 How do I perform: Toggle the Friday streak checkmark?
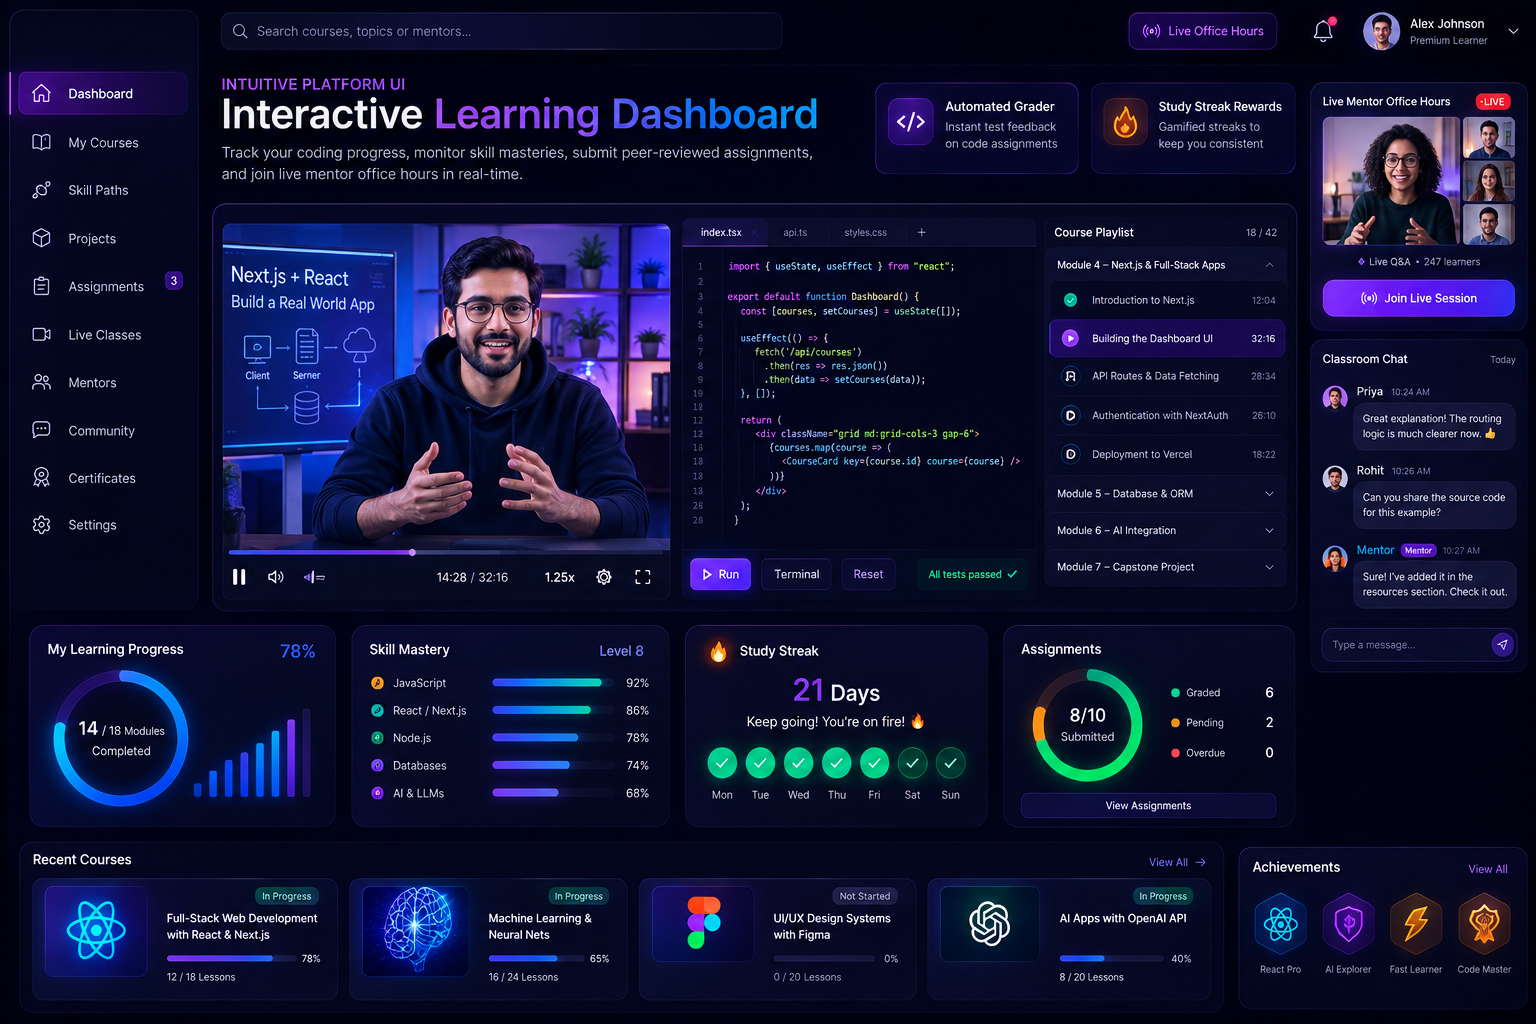(x=874, y=763)
